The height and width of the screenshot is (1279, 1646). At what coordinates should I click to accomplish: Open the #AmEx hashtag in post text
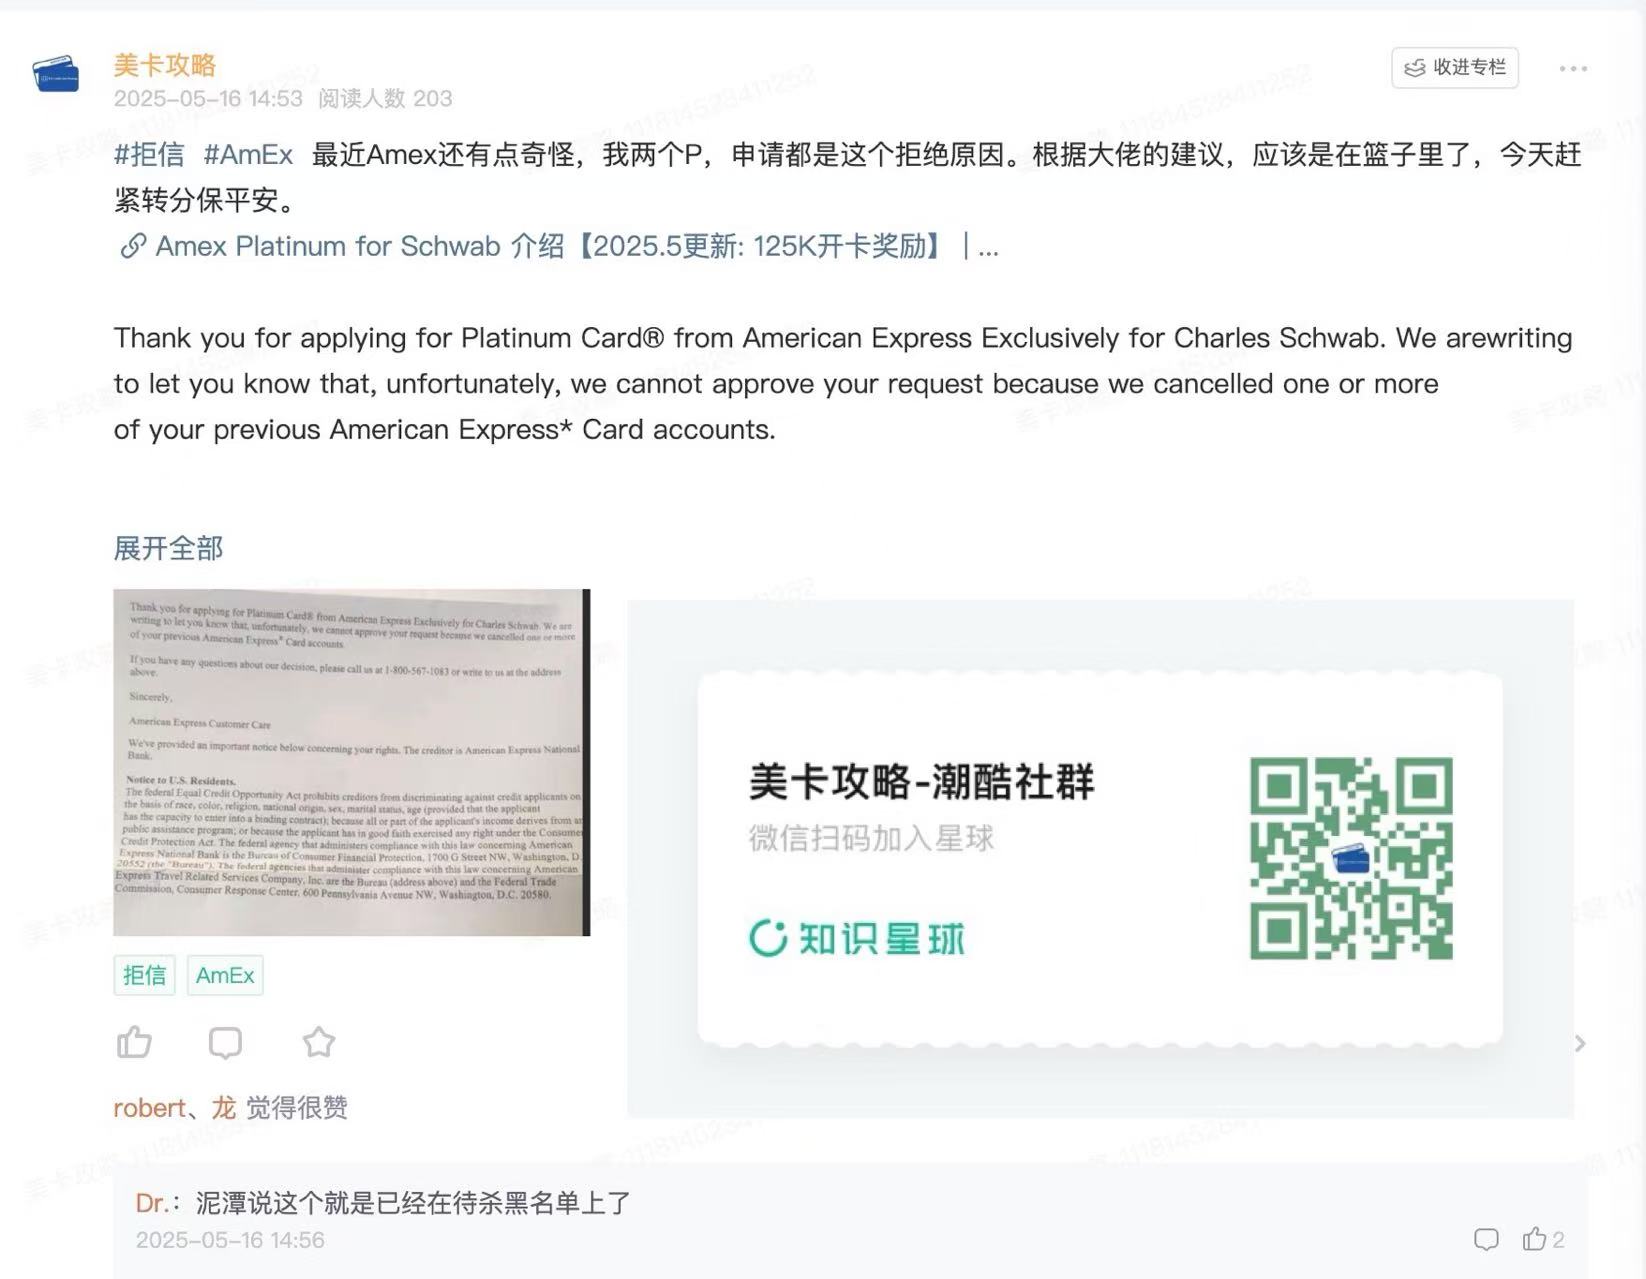(x=248, y=154)
